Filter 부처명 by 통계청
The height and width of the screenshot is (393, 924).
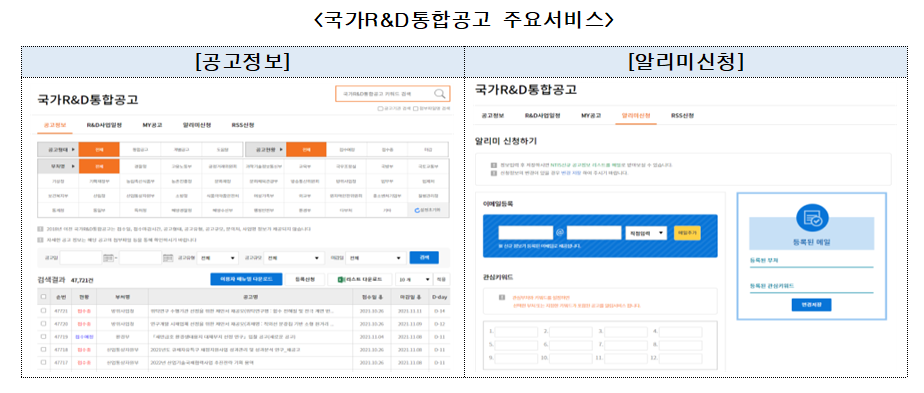pyautogui.click(x=58, y=210)
